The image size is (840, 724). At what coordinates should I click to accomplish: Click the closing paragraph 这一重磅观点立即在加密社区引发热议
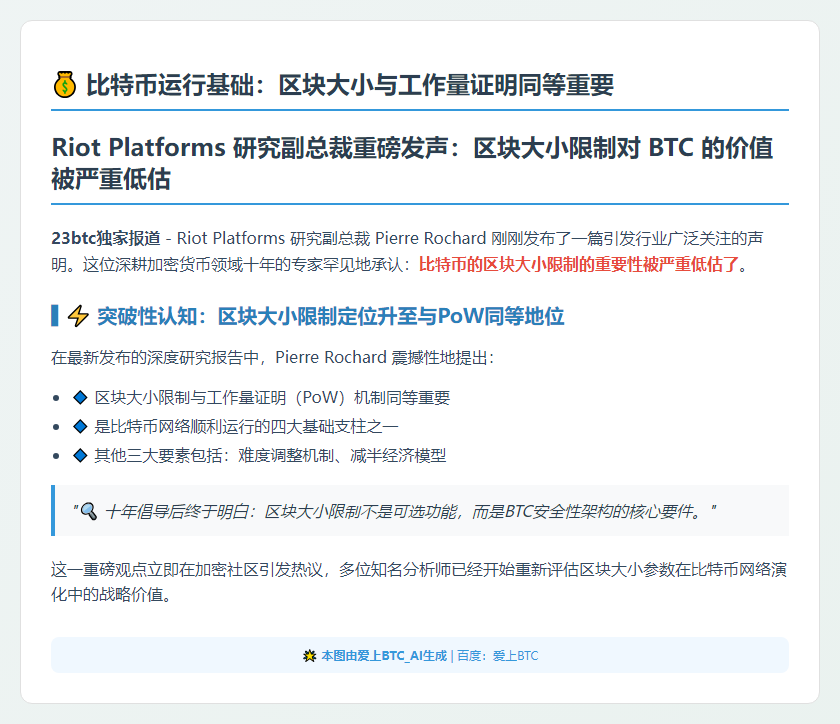419,582
